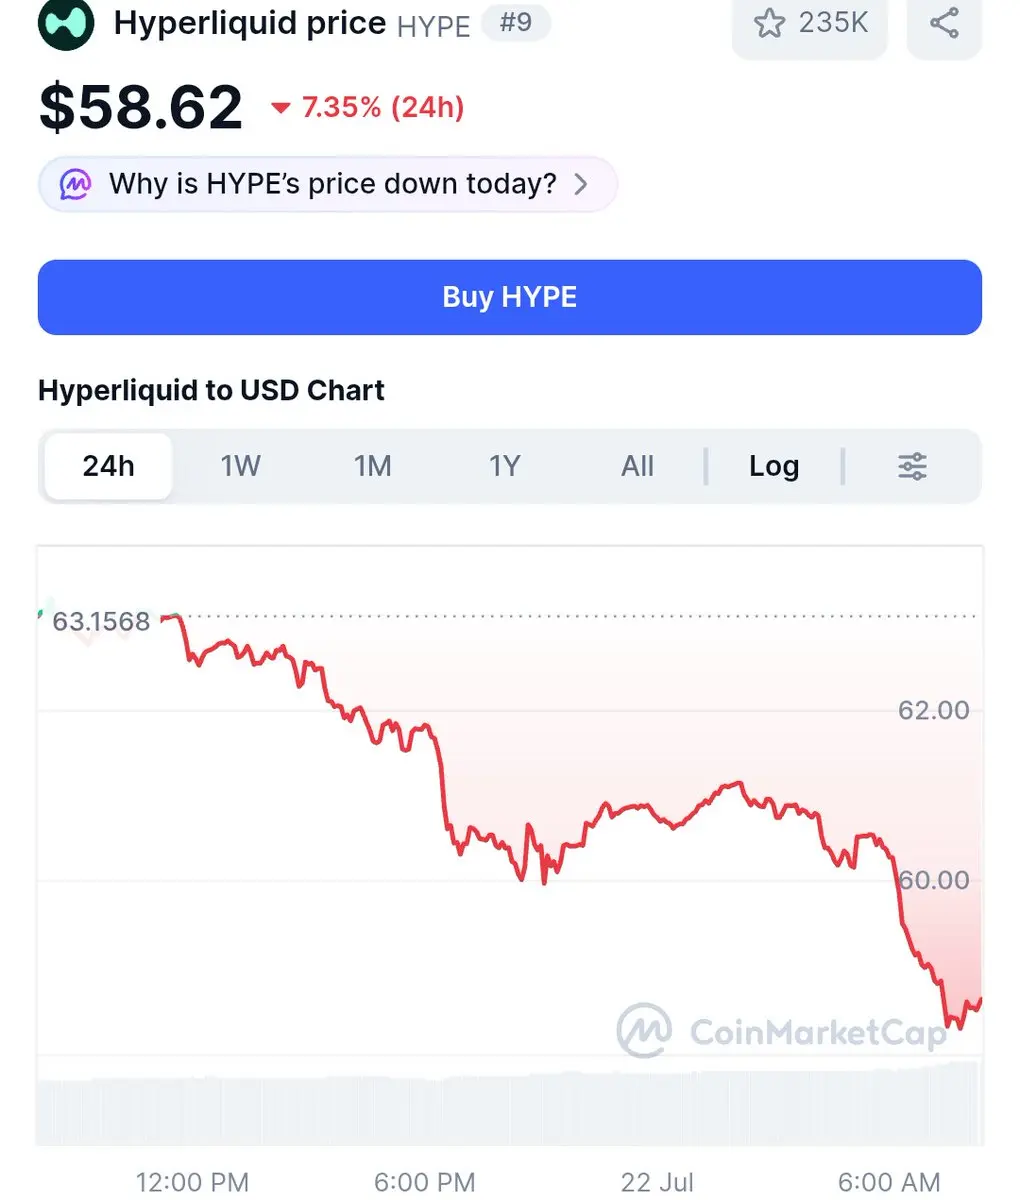
Task: Click the AI chat icon beside HYPE question
Action: 75,184
